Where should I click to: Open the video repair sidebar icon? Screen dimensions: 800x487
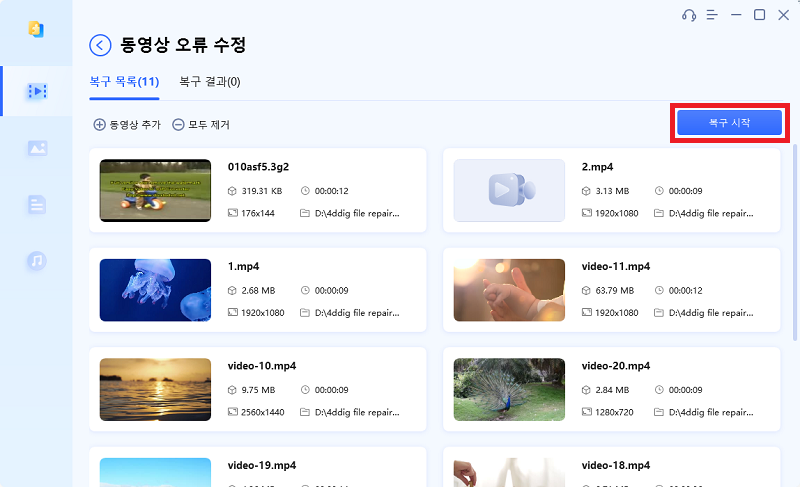click(x=37, y=91)
